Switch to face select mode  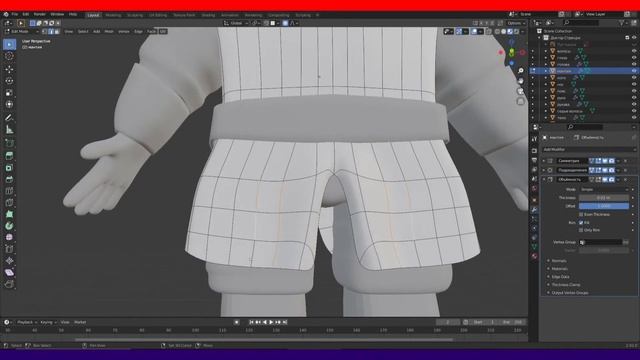(57, 31)
